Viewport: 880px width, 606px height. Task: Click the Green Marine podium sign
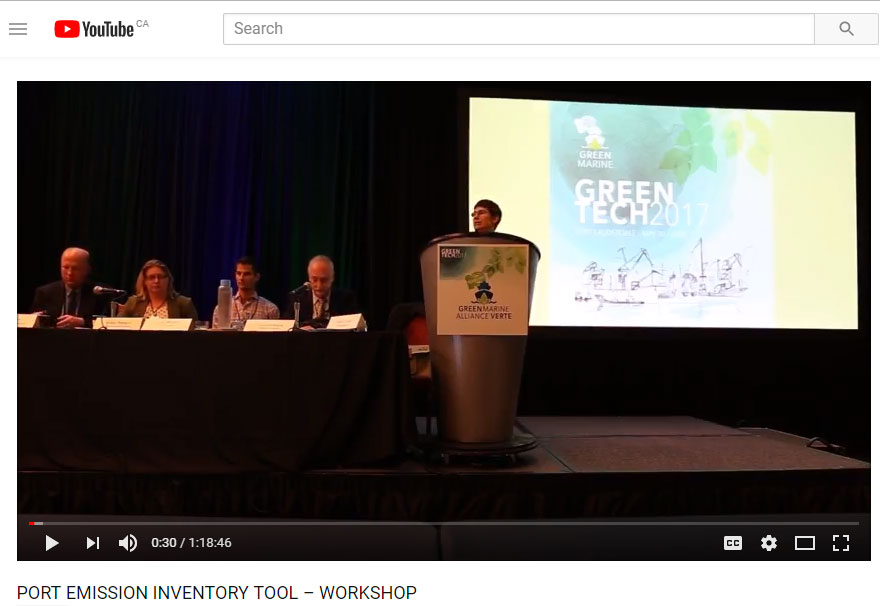(482, 290)
